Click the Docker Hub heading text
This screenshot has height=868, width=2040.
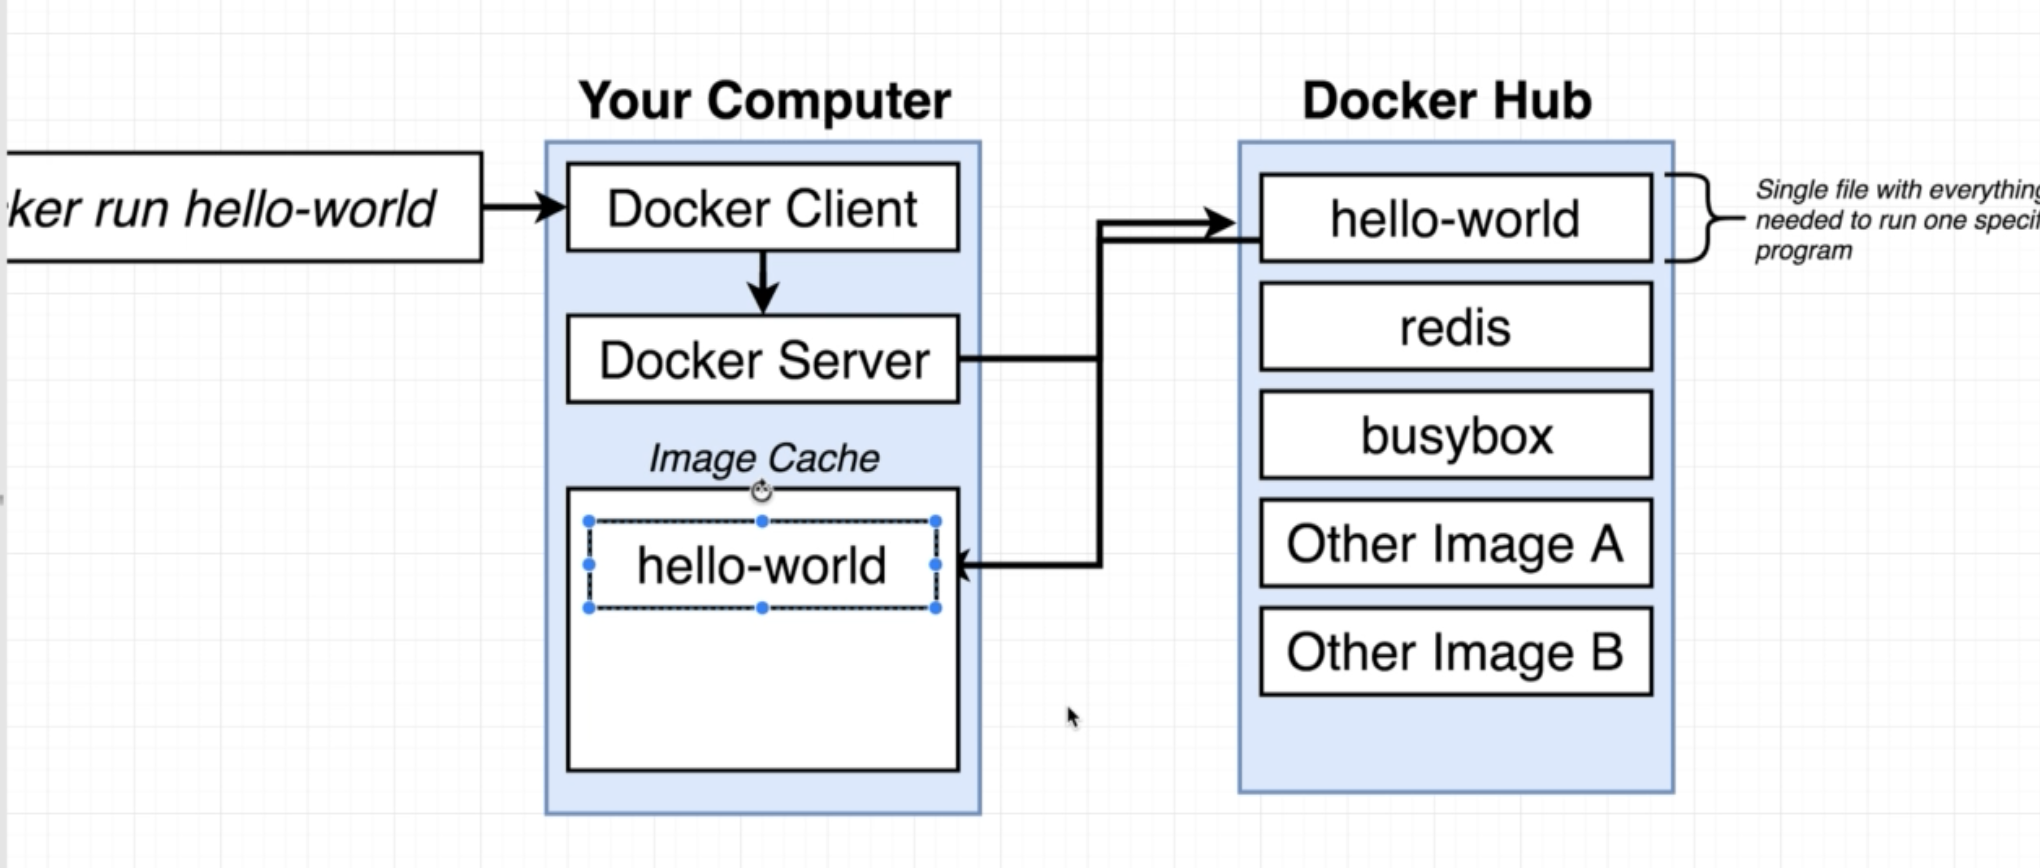(x=1446, y=100)
